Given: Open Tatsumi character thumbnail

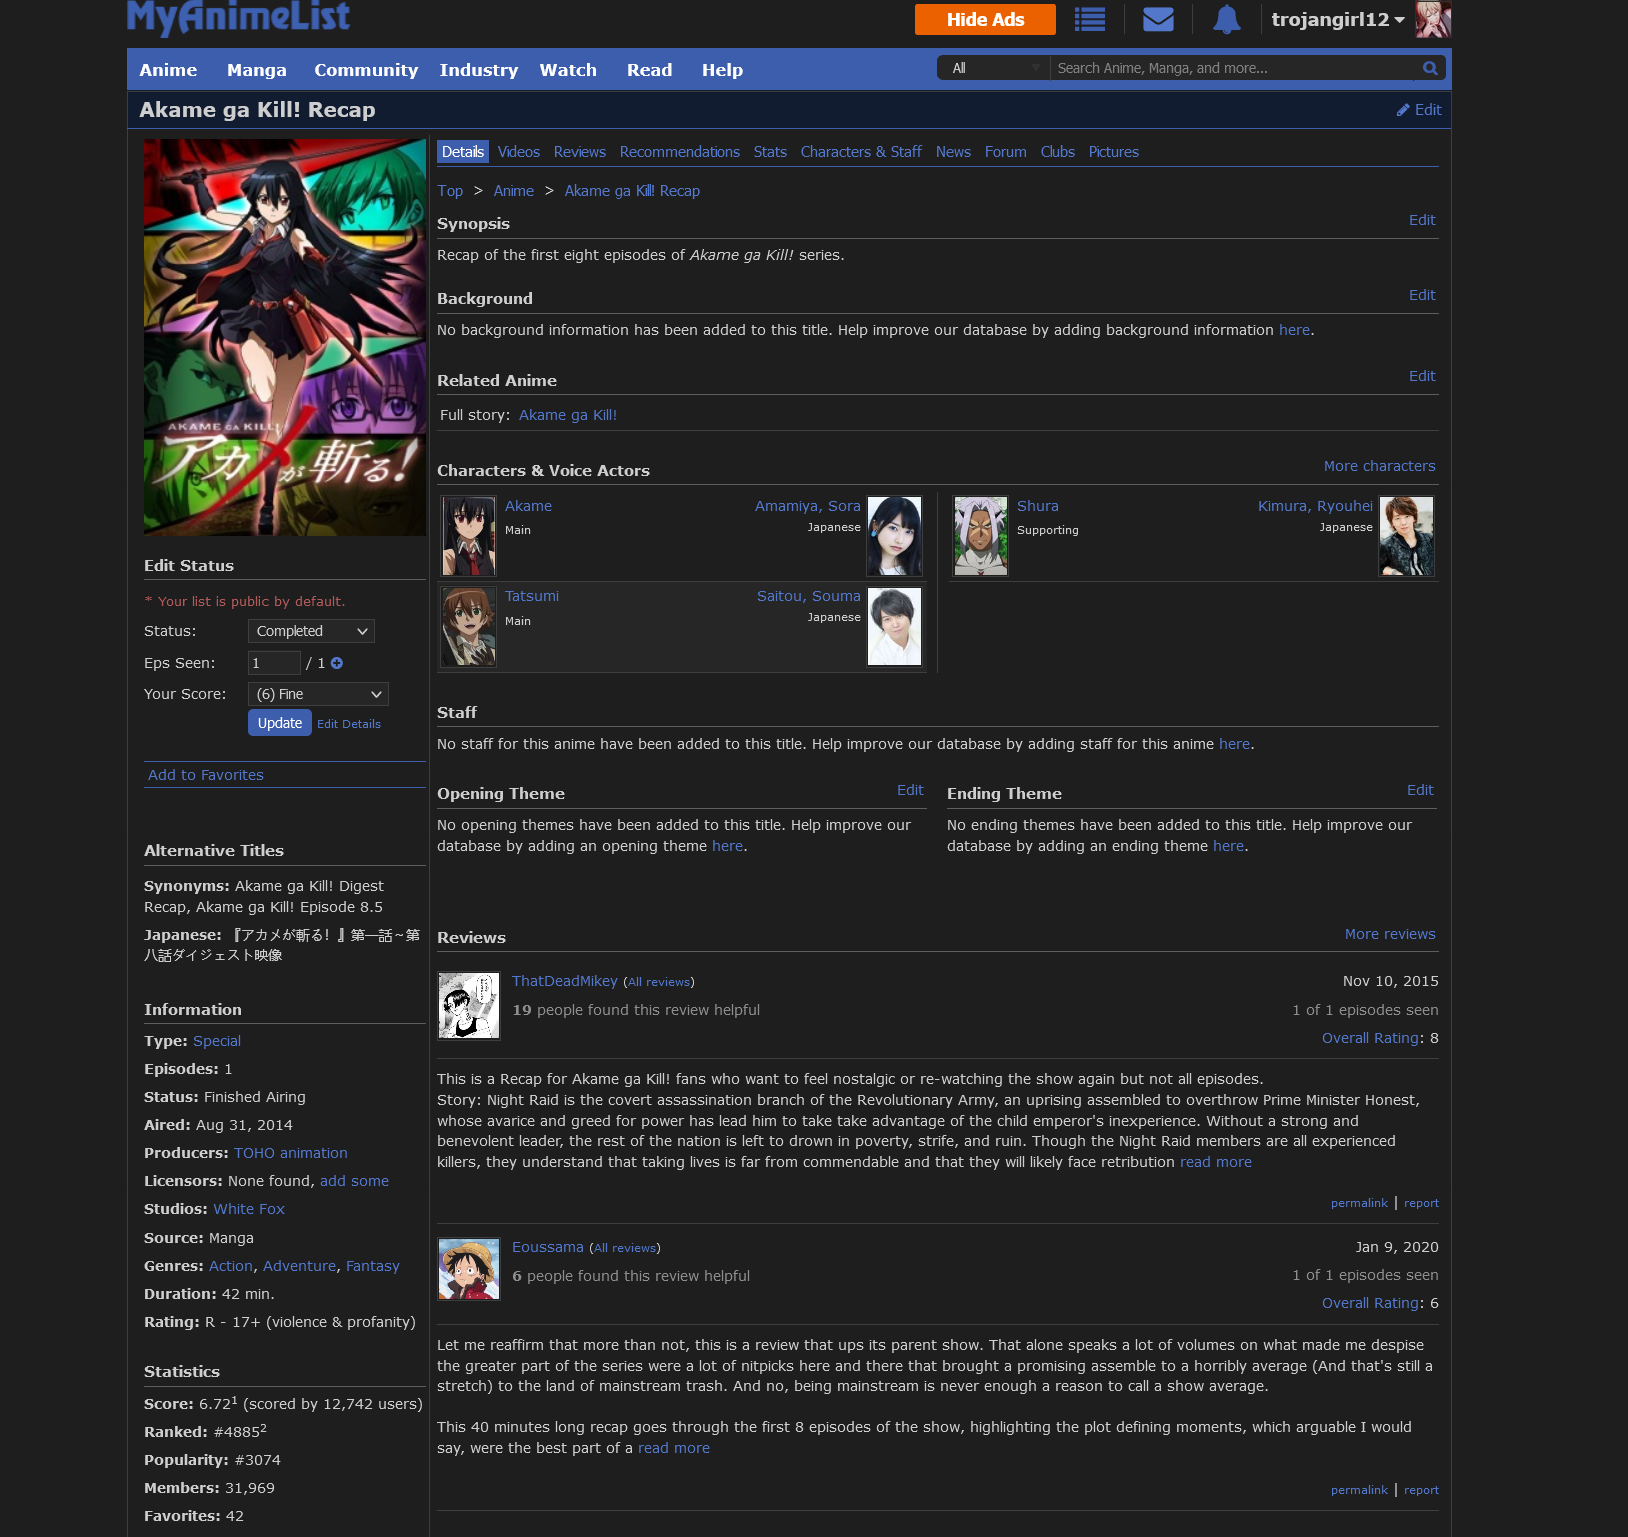Looking at the screenshot, I should (469, 626).
